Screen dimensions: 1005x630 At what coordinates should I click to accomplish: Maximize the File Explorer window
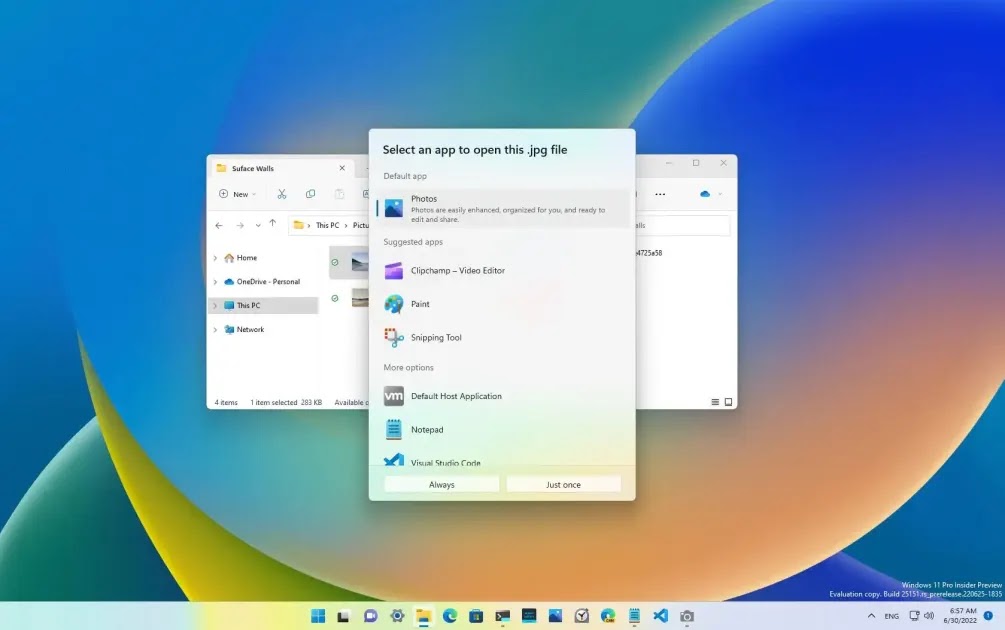point(696,163)
